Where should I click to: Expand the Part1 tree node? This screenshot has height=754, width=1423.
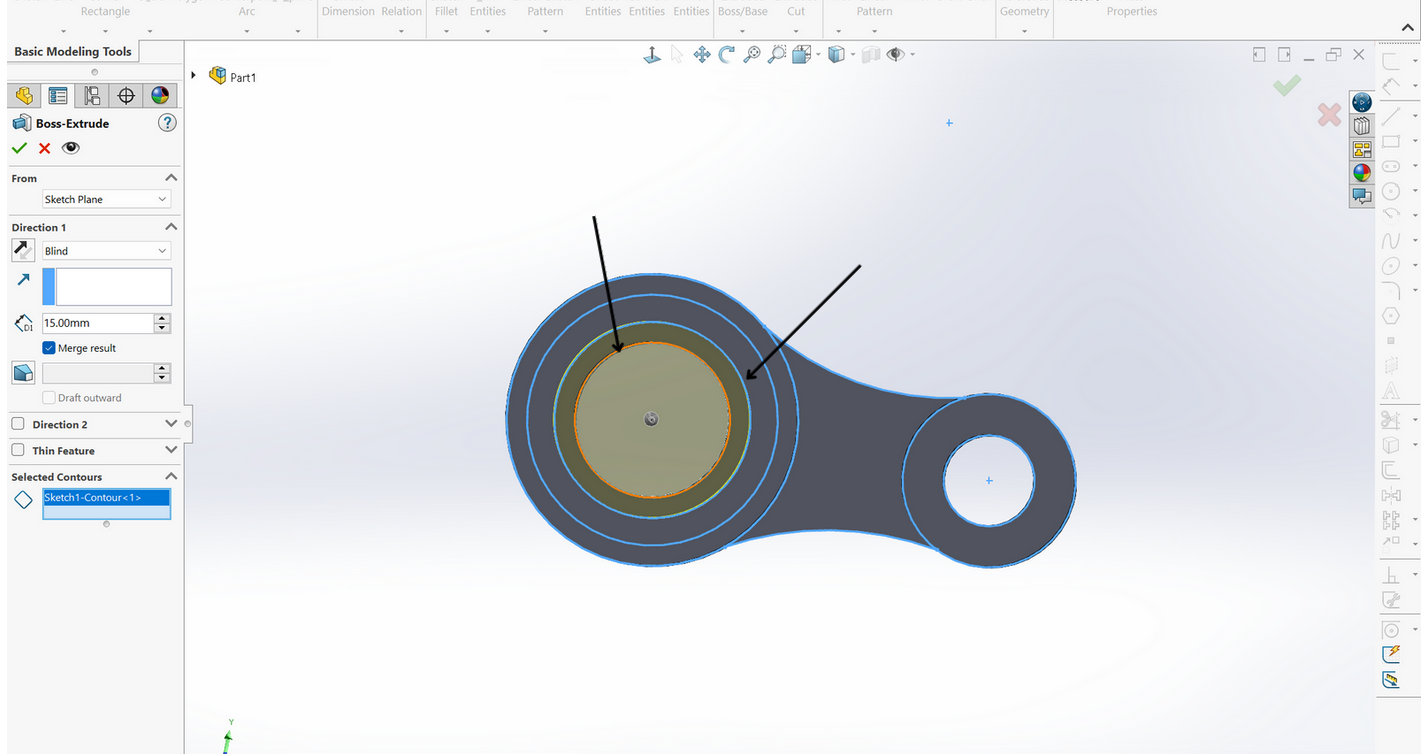pyautogui.click(x=193, y=76)
